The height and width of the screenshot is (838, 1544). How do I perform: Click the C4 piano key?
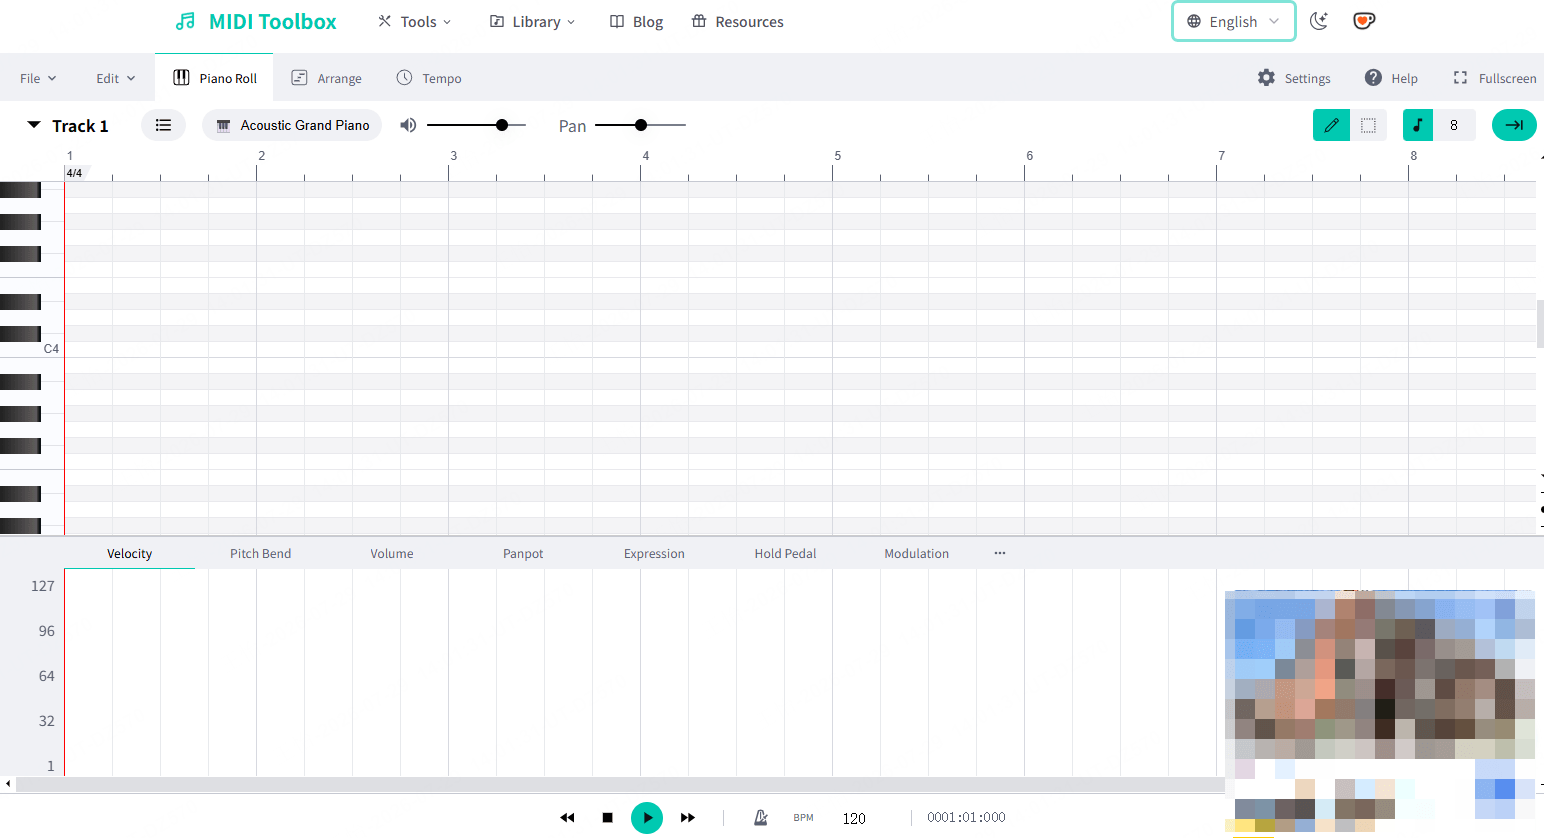pos(32,349)
